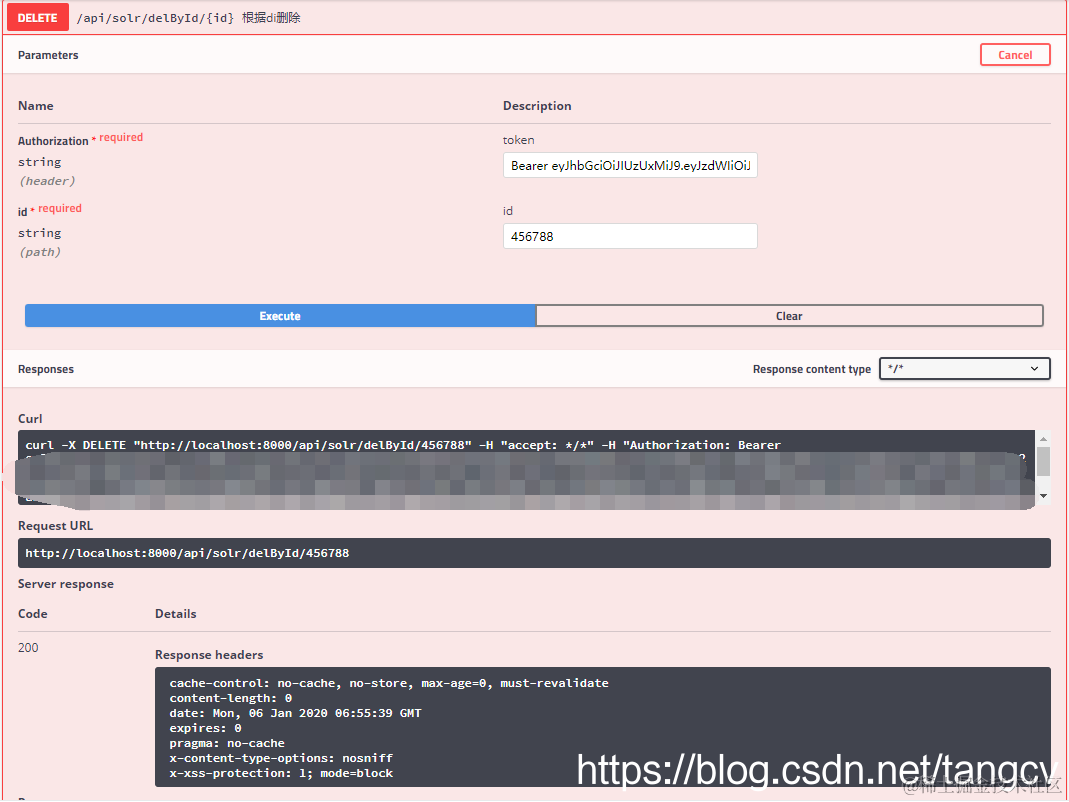The height and width of the screenshot is (802, 1069).
Task: Focus the Authorization token input field
Action: coord(630,166)
